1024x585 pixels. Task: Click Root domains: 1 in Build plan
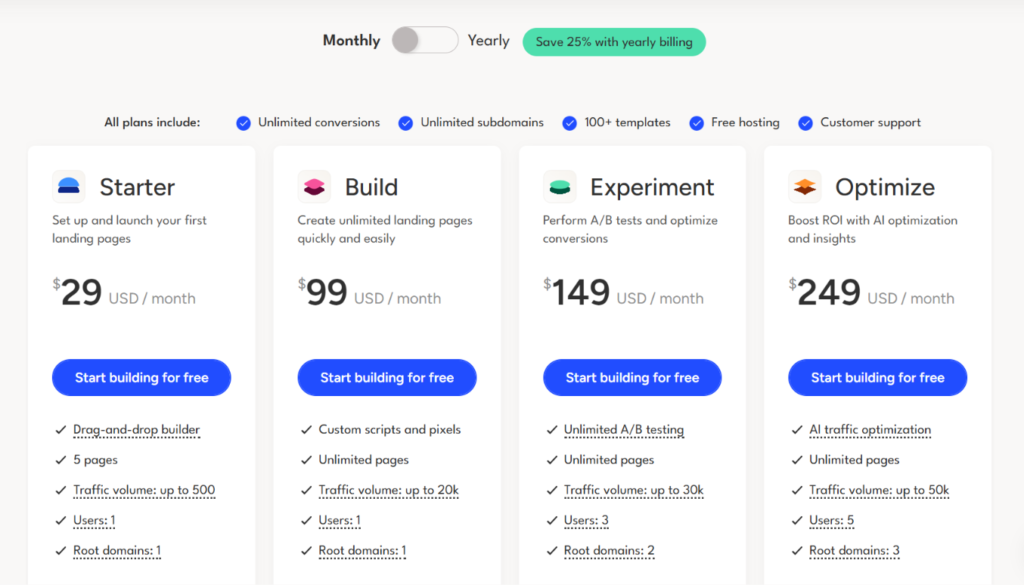tap(362, 550)
